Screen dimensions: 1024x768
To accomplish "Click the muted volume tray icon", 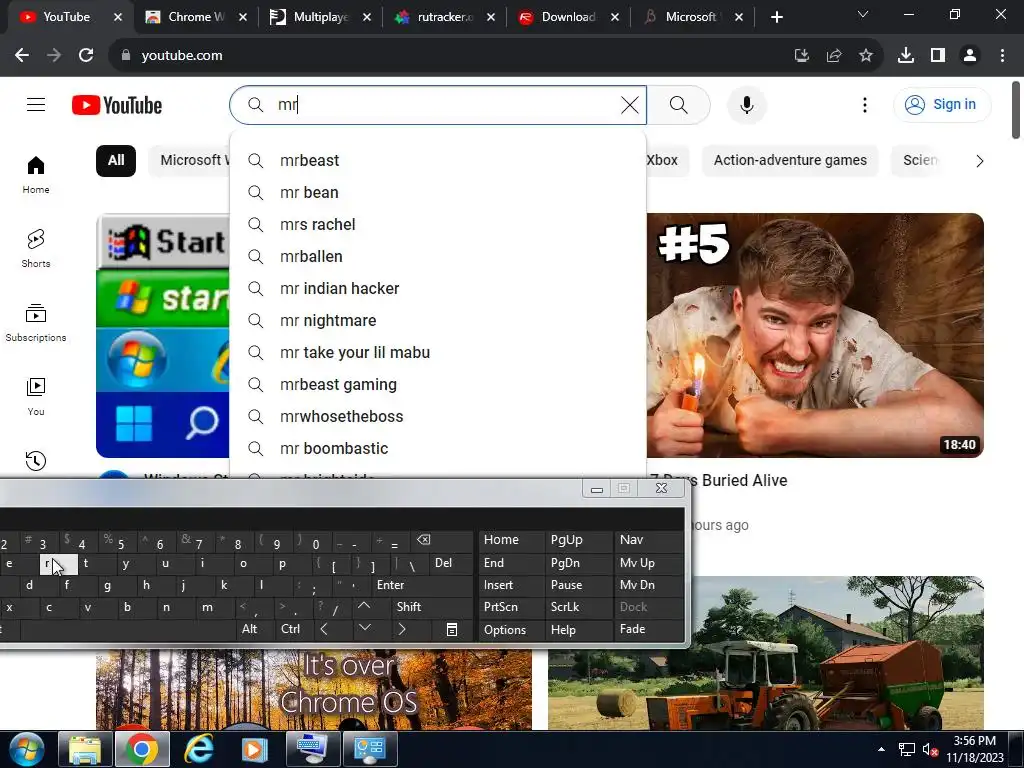I will (x=931, y=750).
